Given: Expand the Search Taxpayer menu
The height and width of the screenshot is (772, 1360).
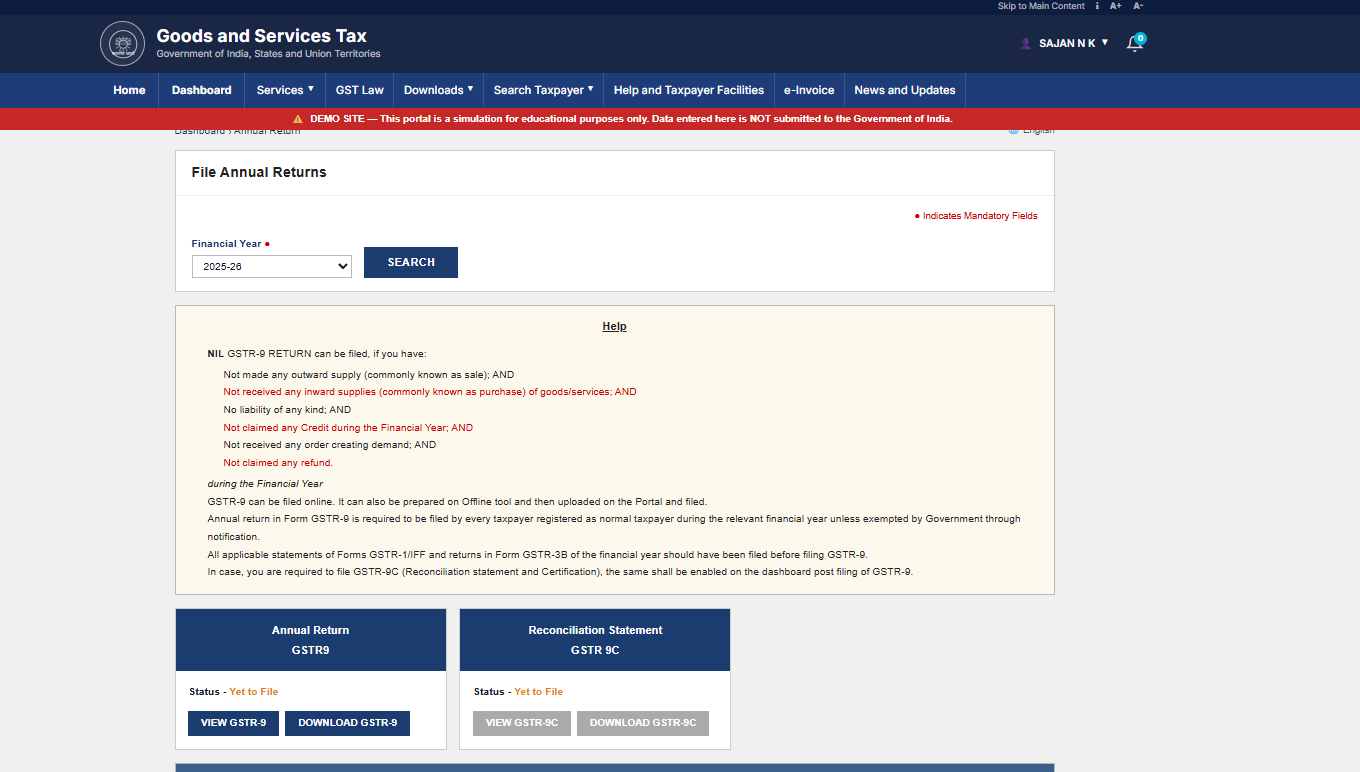Looking at the screenshot, I should (544, 90).
